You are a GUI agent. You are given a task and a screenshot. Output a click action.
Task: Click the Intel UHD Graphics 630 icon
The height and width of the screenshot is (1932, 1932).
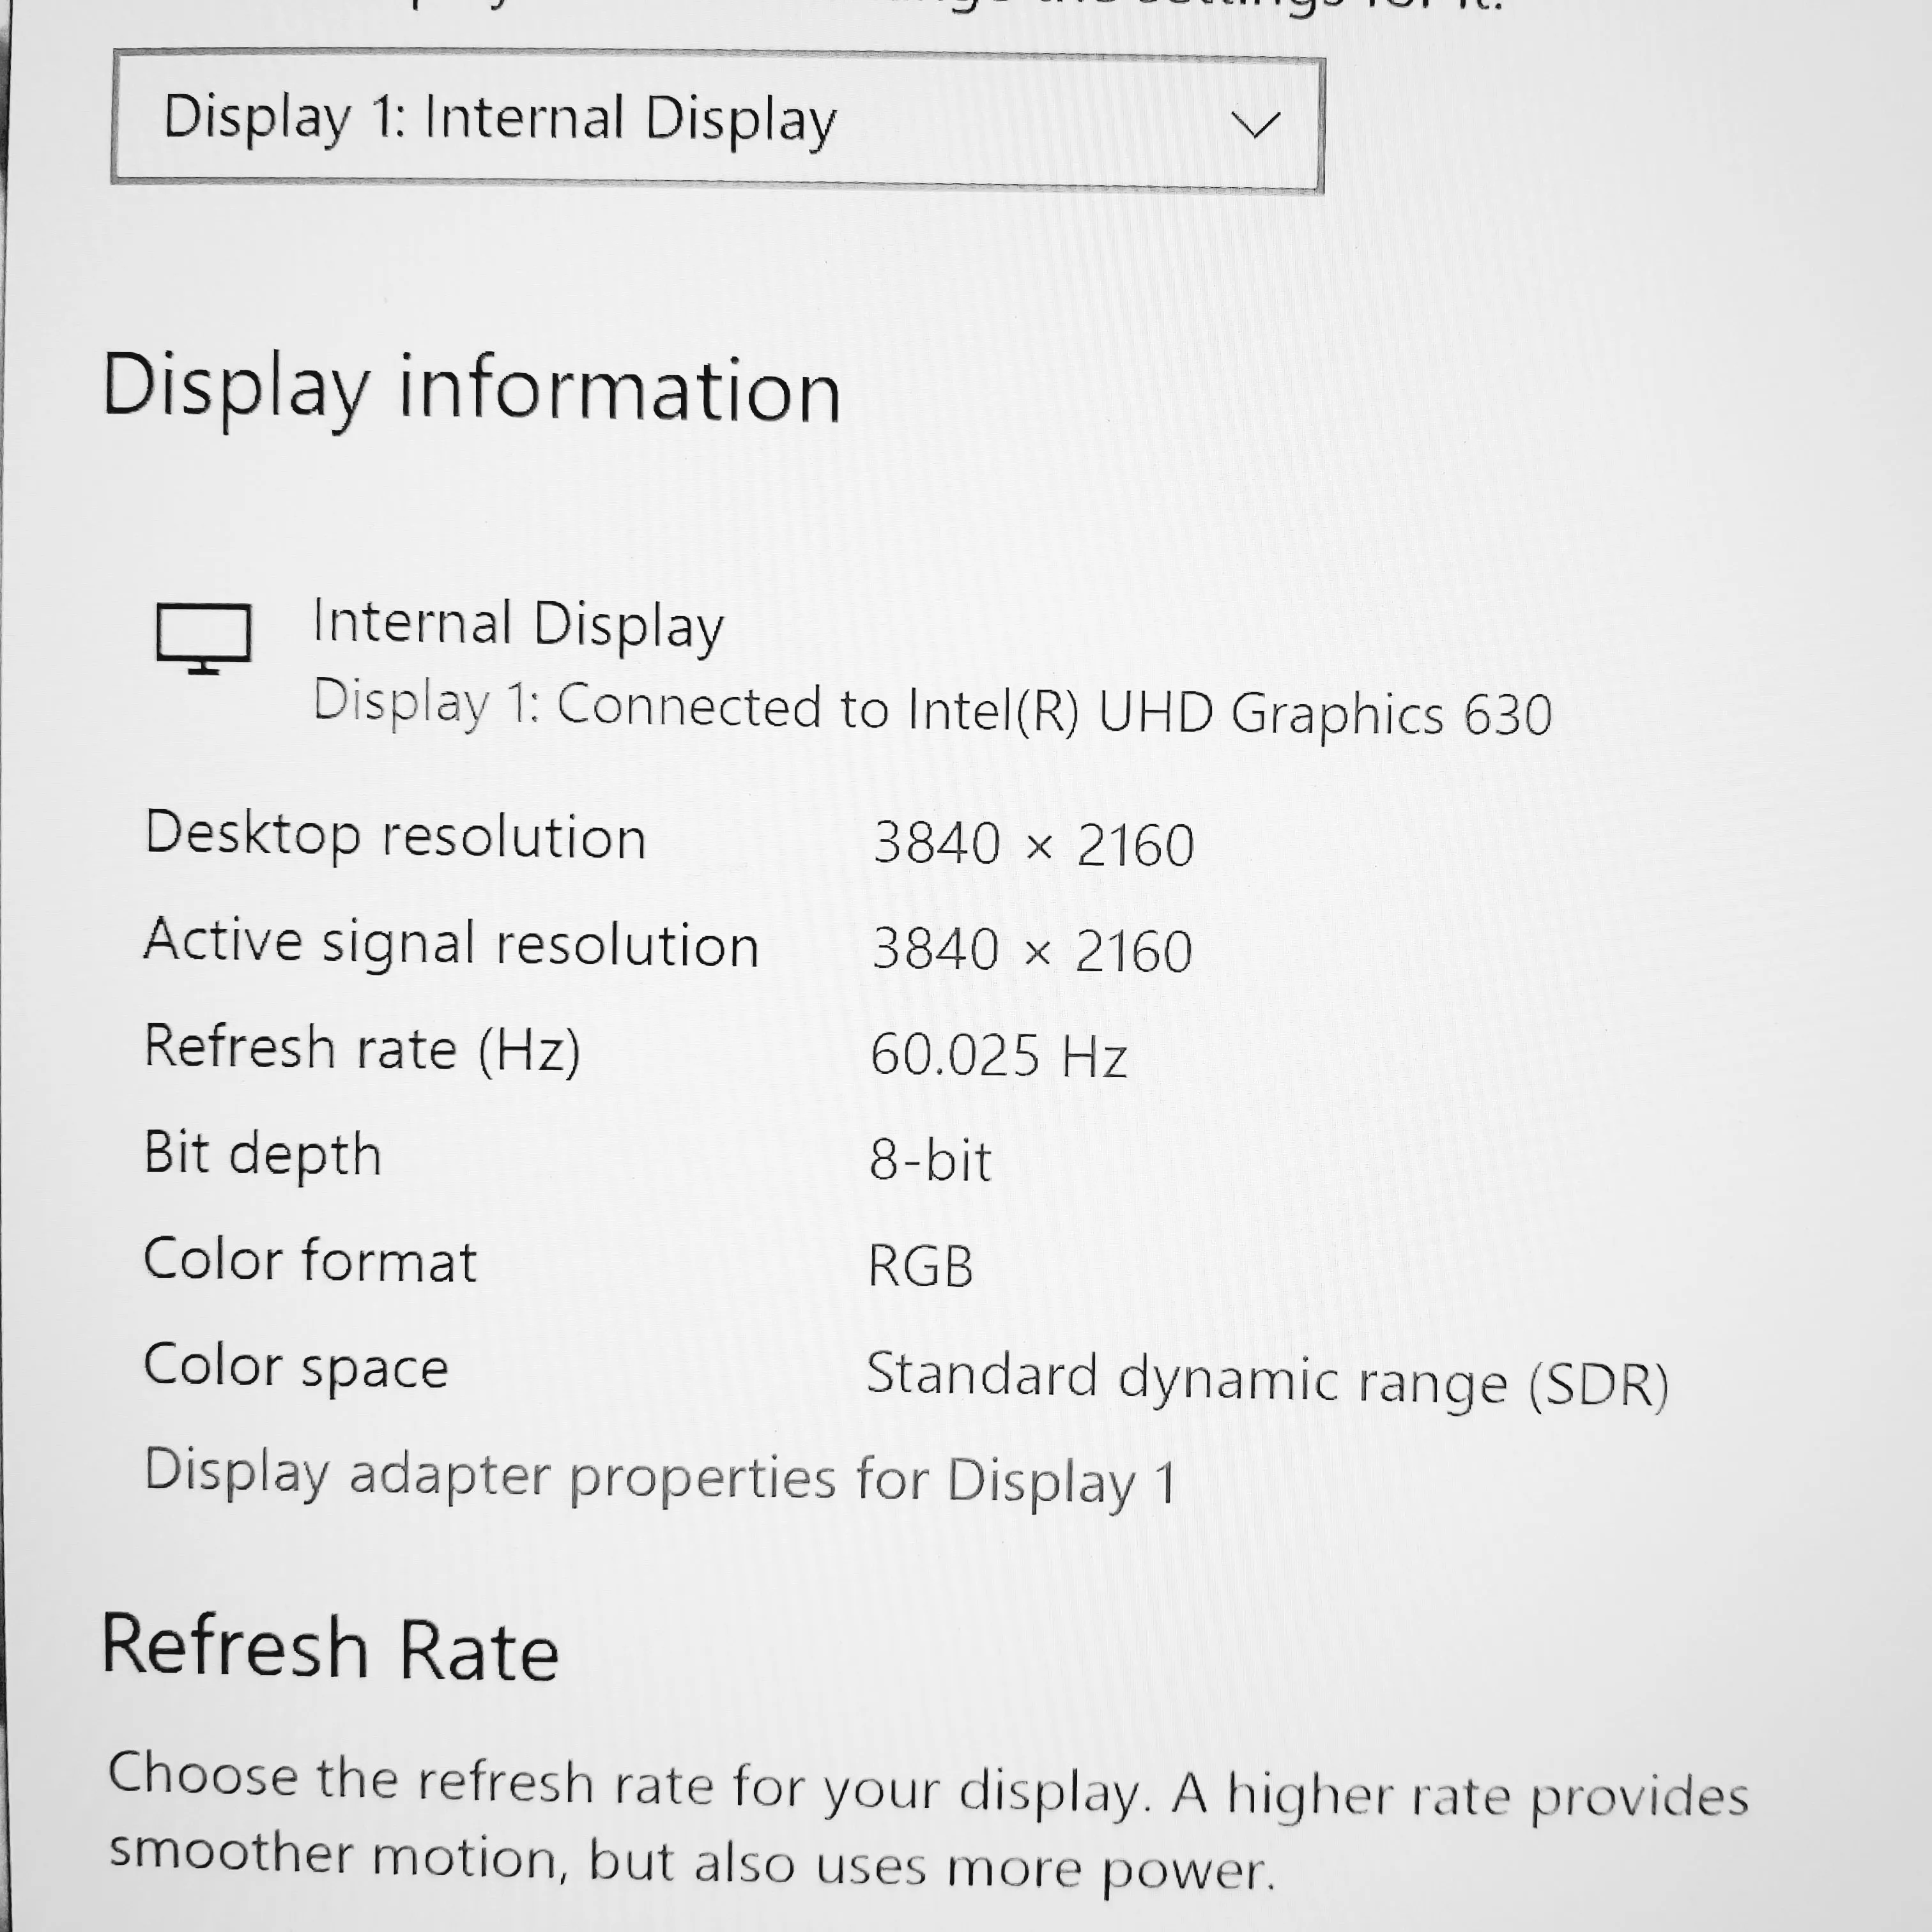(x=200, y=628)
